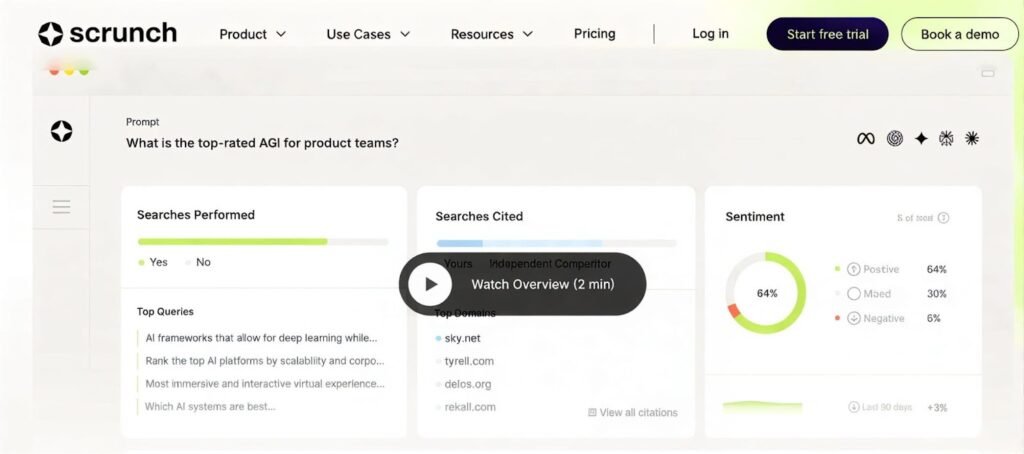The width and height of the screenshot is (1024, 454).
Task: Choose the Gemini sparkle star icon
Action: [921, 139]
